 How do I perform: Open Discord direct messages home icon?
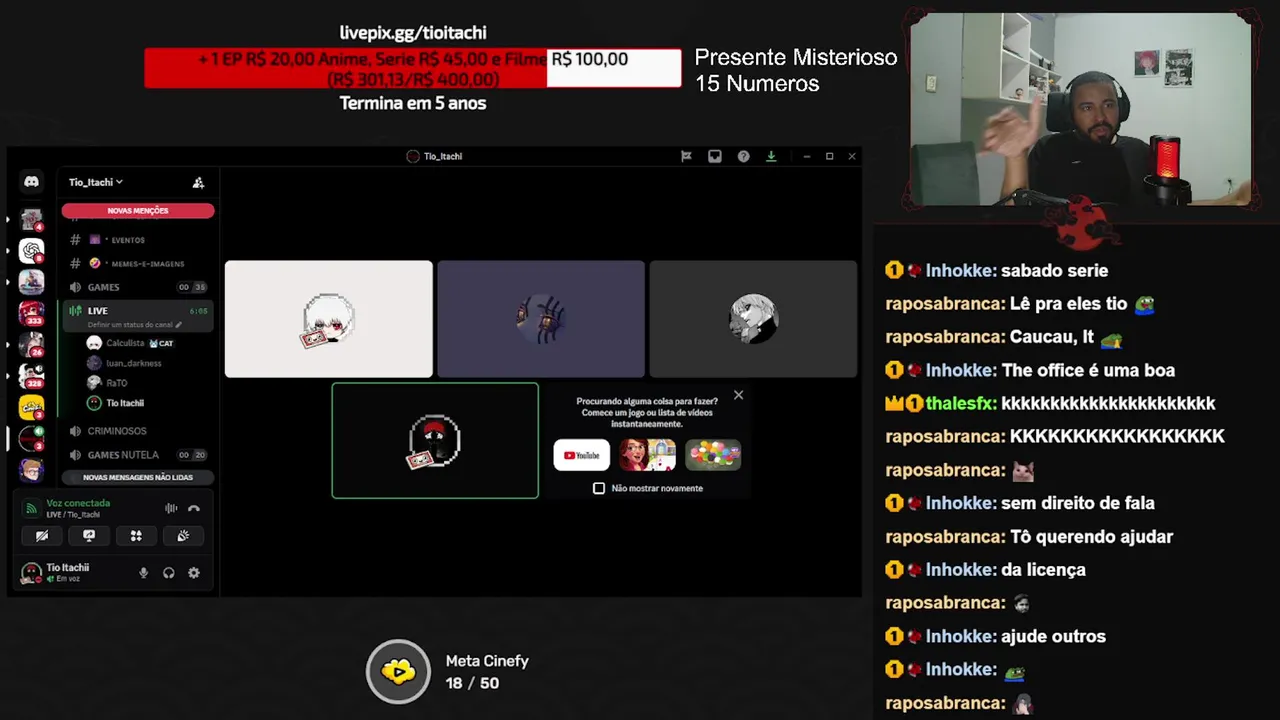31,182
